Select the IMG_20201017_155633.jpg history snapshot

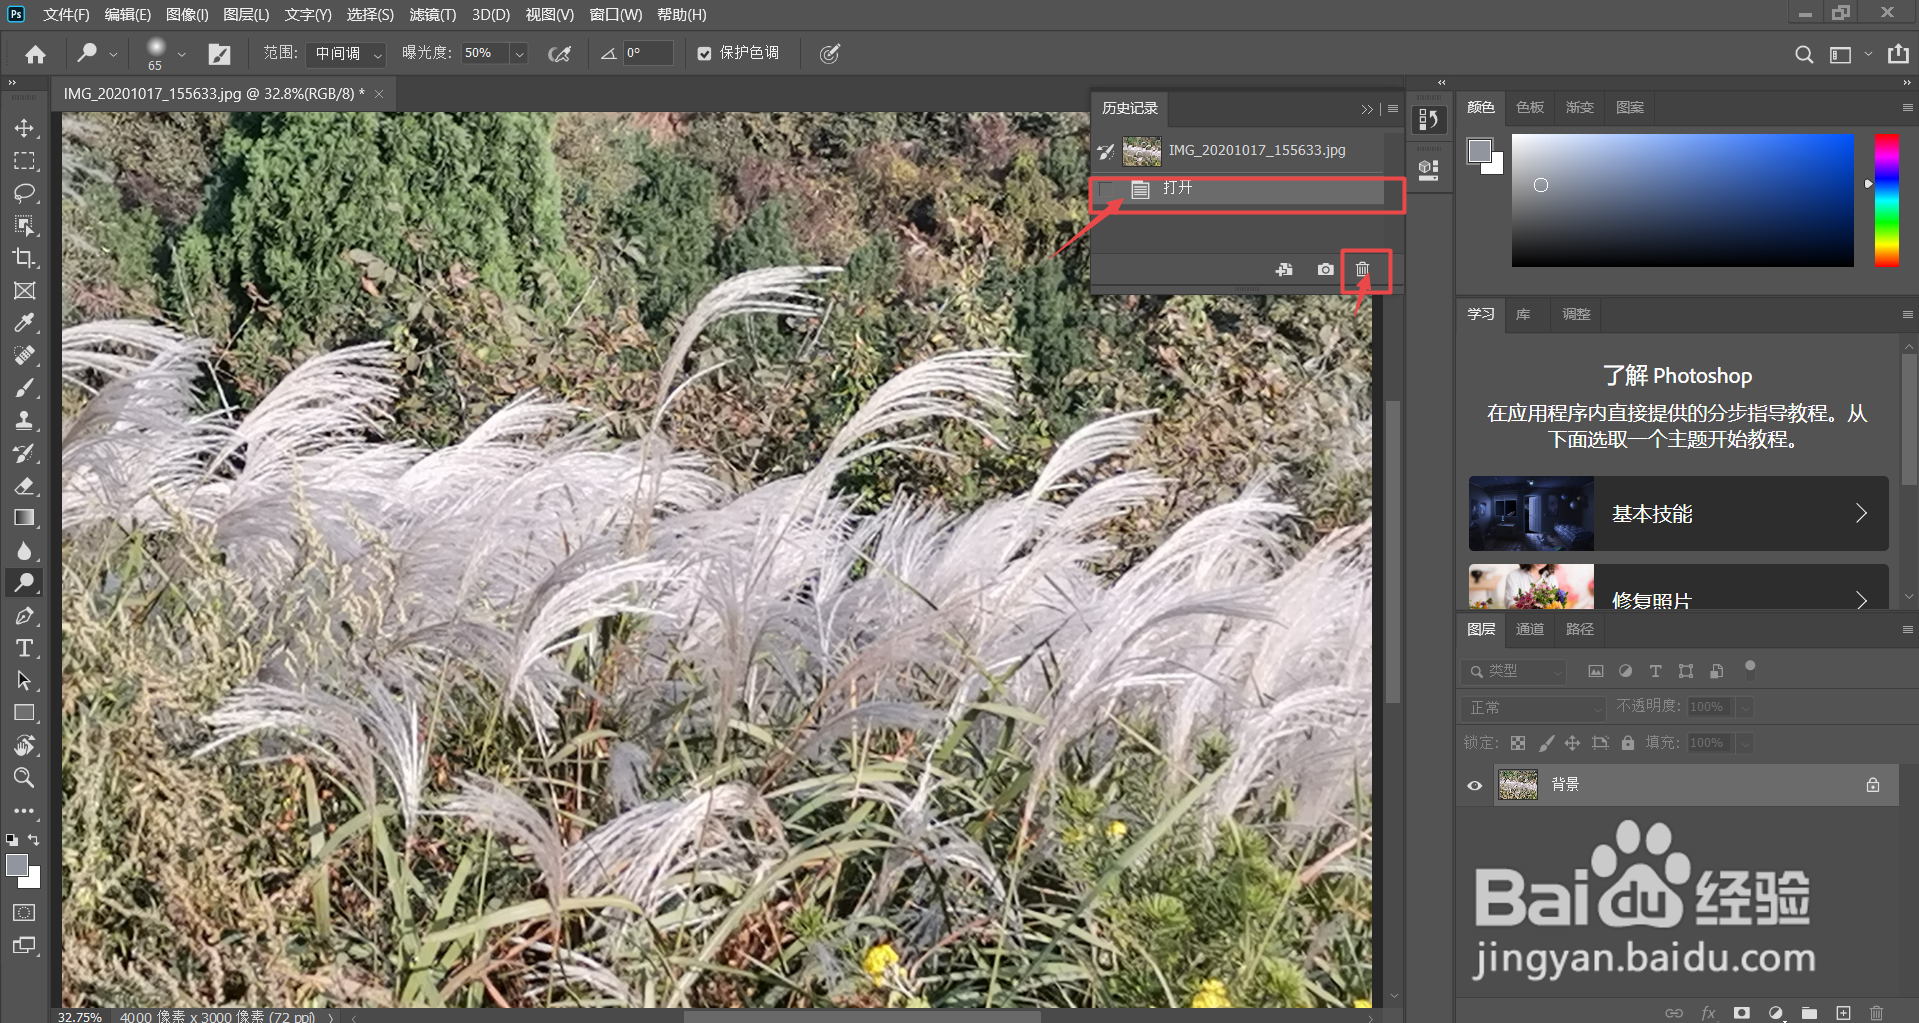(1240, 151)
